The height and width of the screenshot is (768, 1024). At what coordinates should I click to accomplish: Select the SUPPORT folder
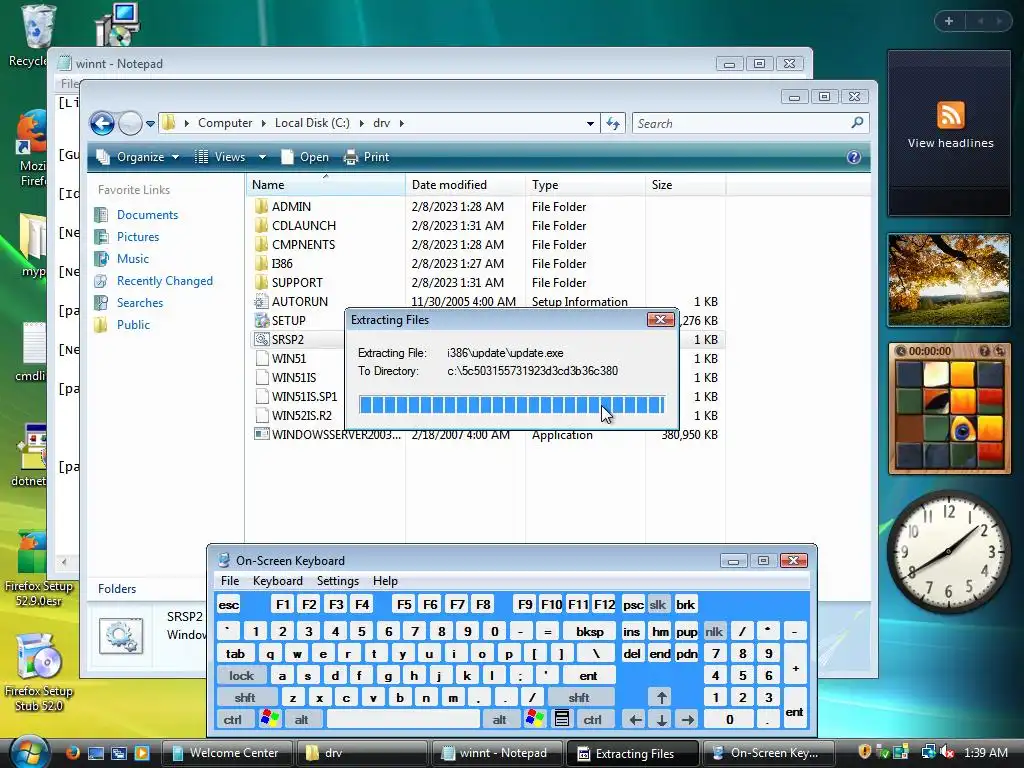(297, 282)
